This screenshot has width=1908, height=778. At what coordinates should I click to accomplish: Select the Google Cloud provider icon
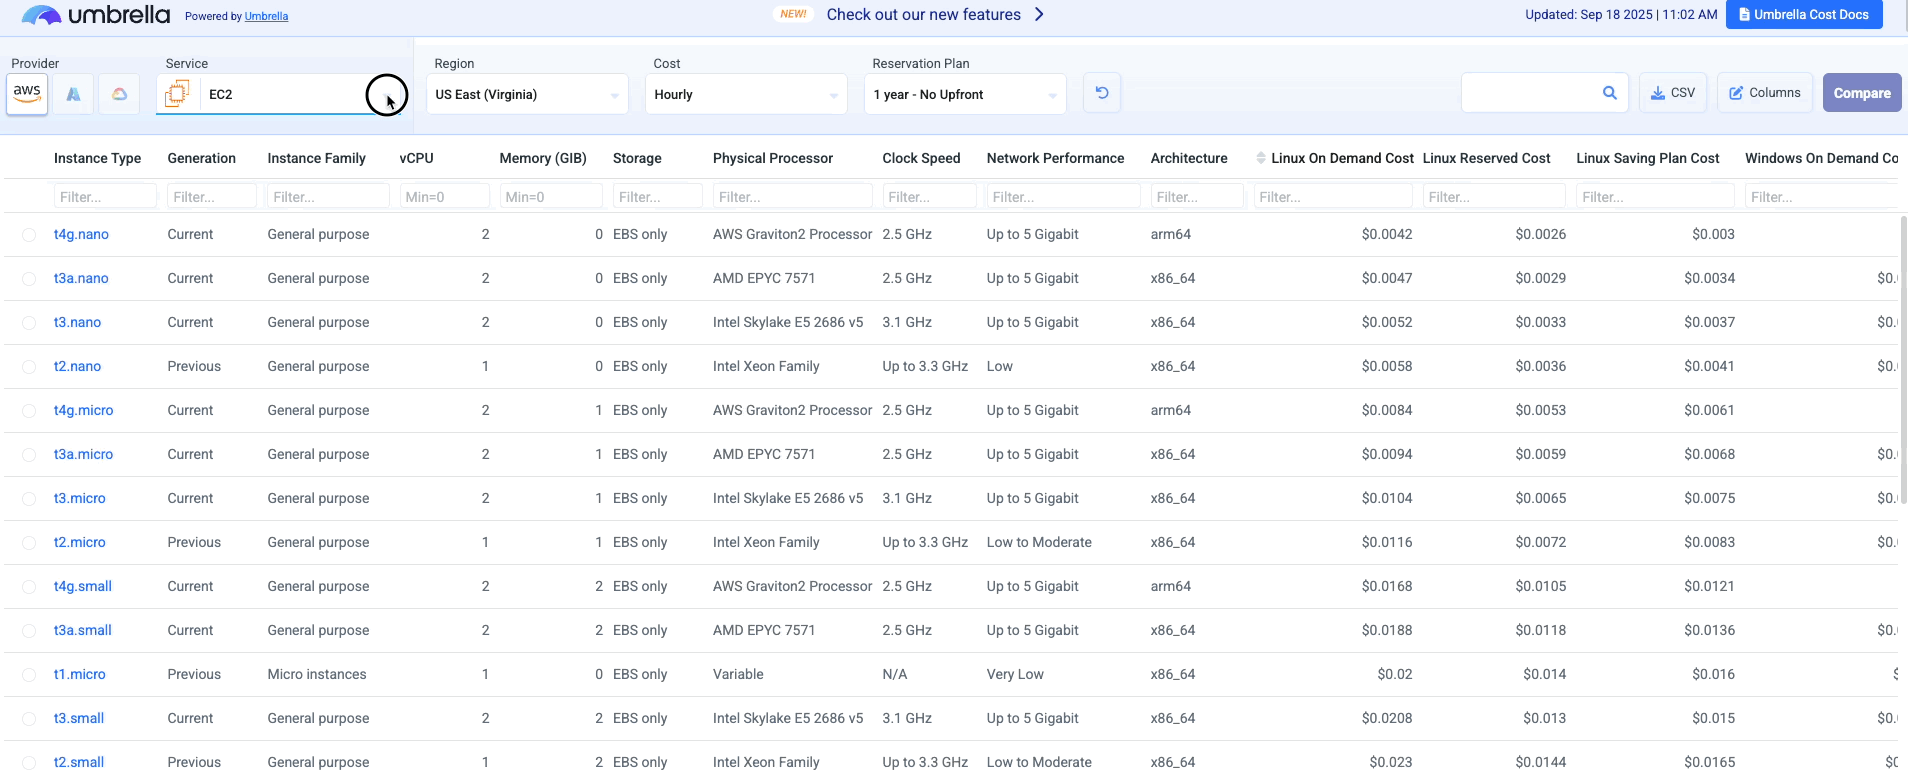[x=119, y=94]
